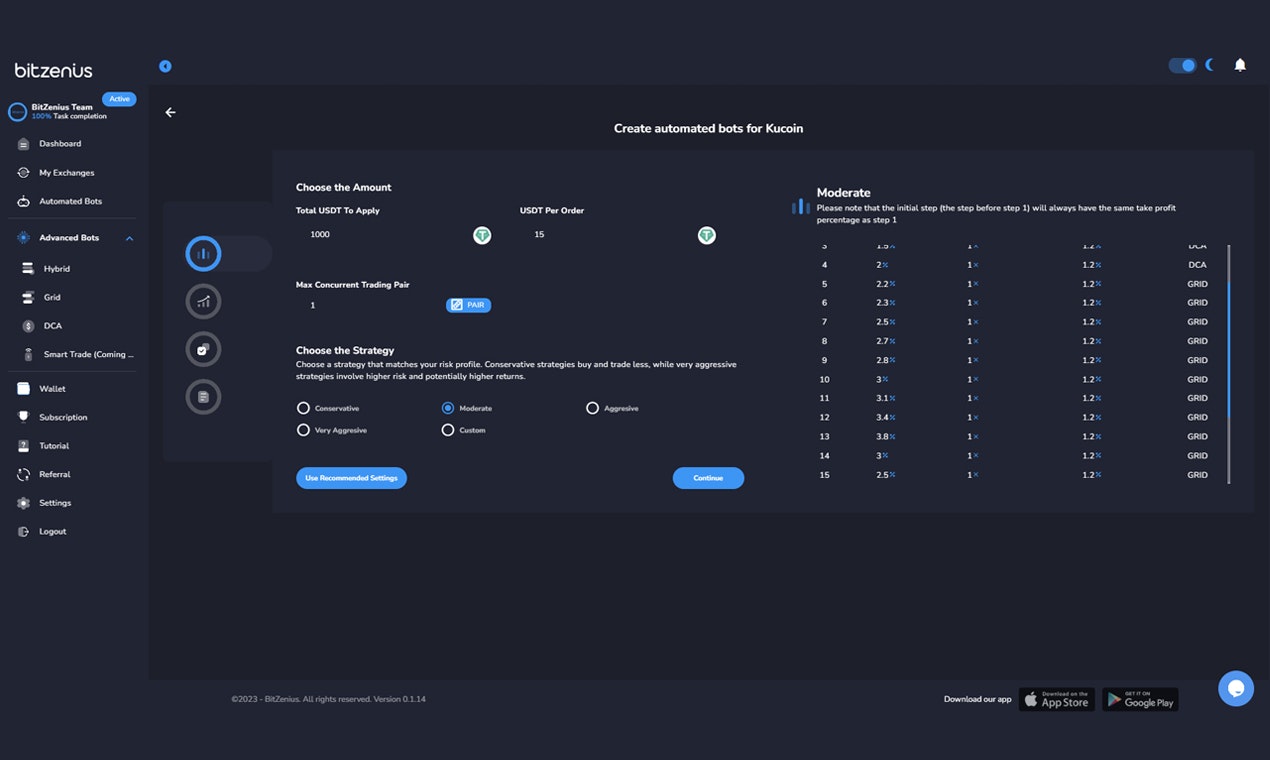Click the Active status badge
This screenshot has width=1270, height=760.
pyautogui.click(x=119, y=99)
